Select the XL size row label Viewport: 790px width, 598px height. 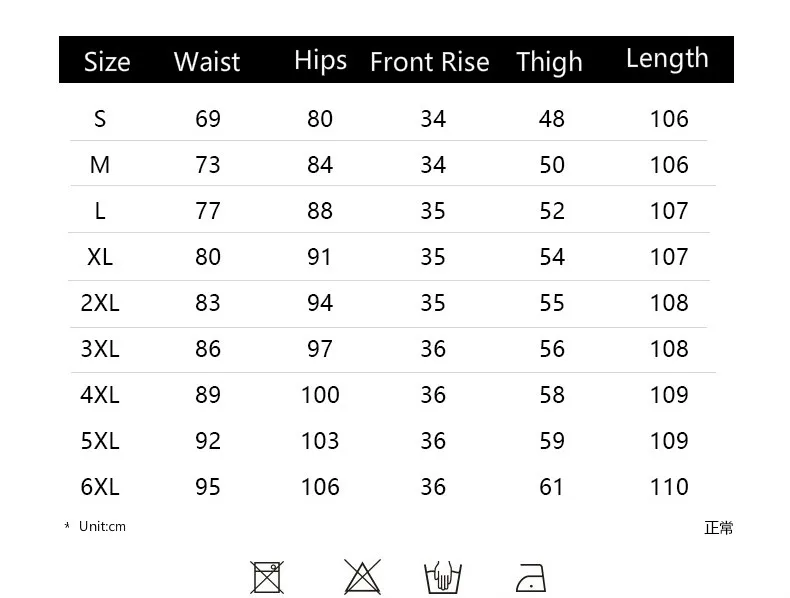coord(100,257)
